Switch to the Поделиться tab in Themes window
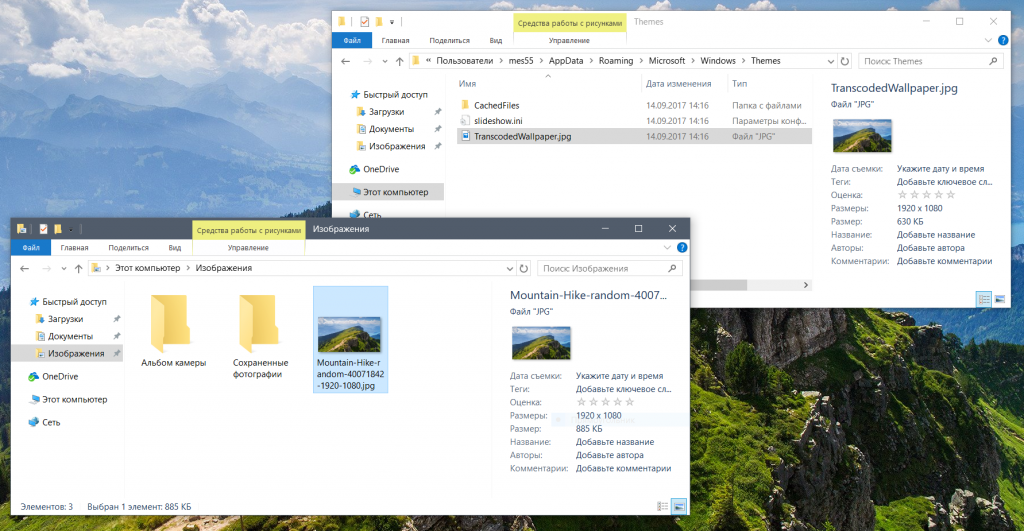Image resolution: width=1024 pixels, height=531 pixels. tap(449, 40)
